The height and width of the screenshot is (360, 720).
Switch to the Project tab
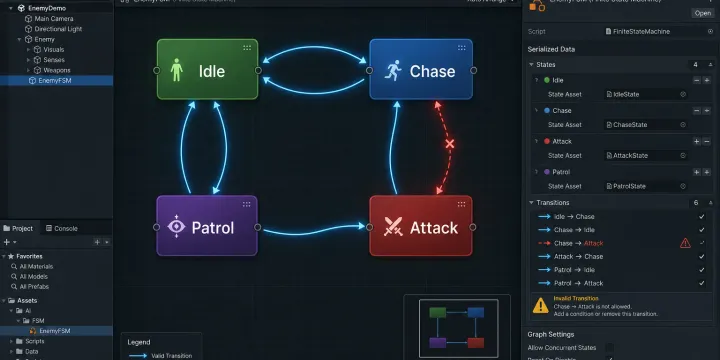pos(18,228)
